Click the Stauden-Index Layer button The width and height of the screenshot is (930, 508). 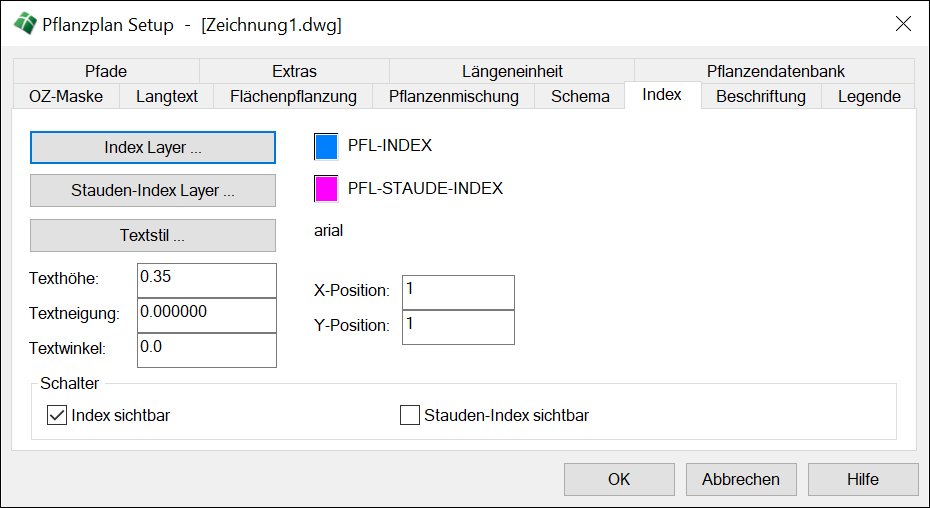[153, 190]
